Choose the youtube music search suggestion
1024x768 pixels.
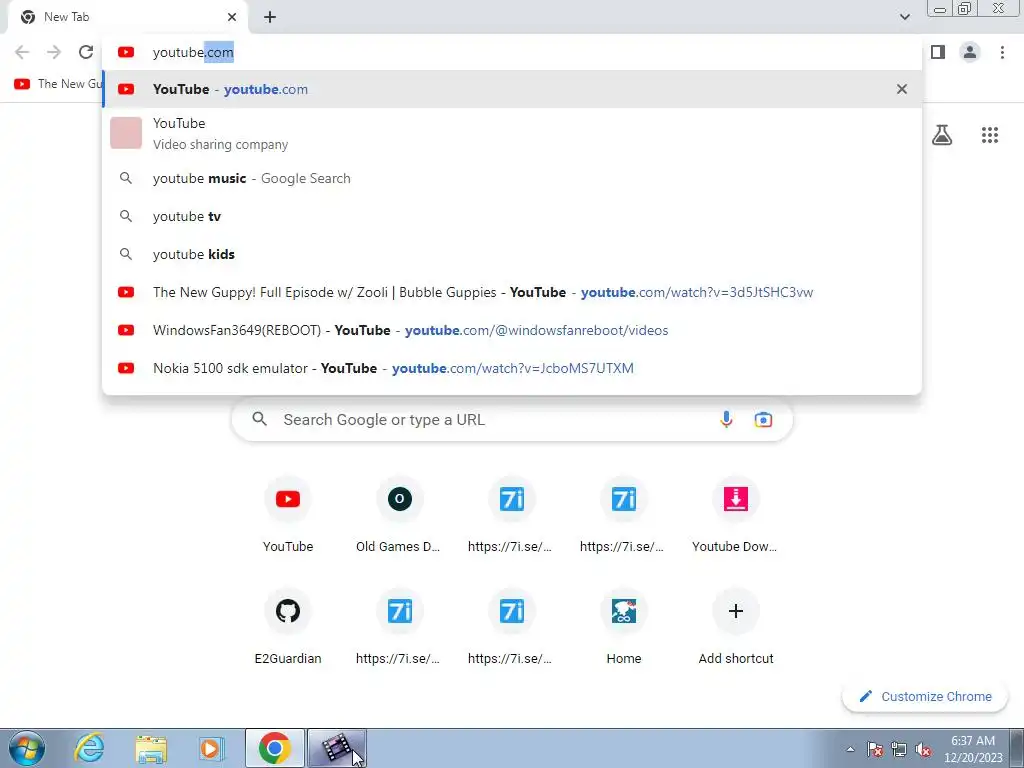coord(512,178)
